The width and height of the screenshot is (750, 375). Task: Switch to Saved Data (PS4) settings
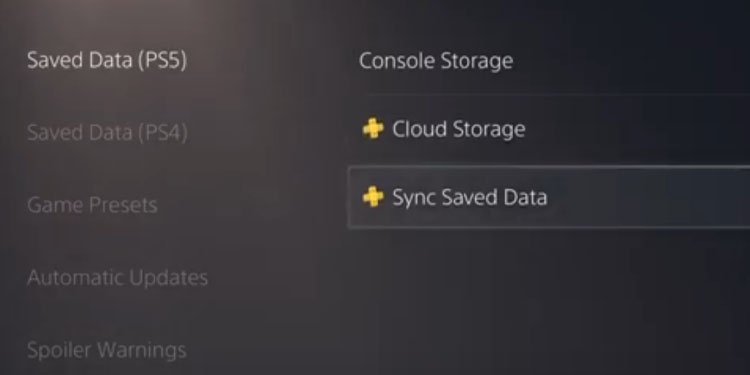coord(107,132)
